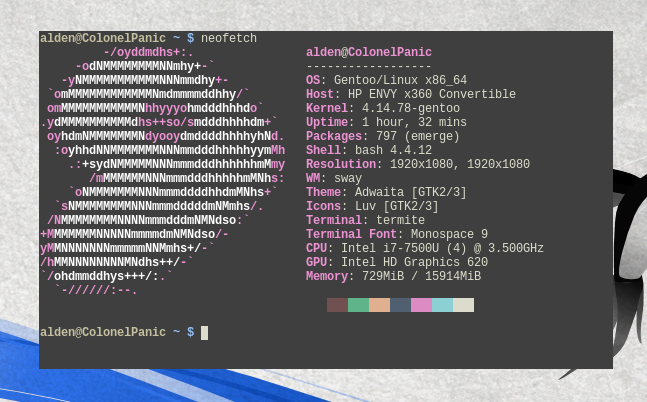Click the 'WM: sway' line

click(334, 178)
